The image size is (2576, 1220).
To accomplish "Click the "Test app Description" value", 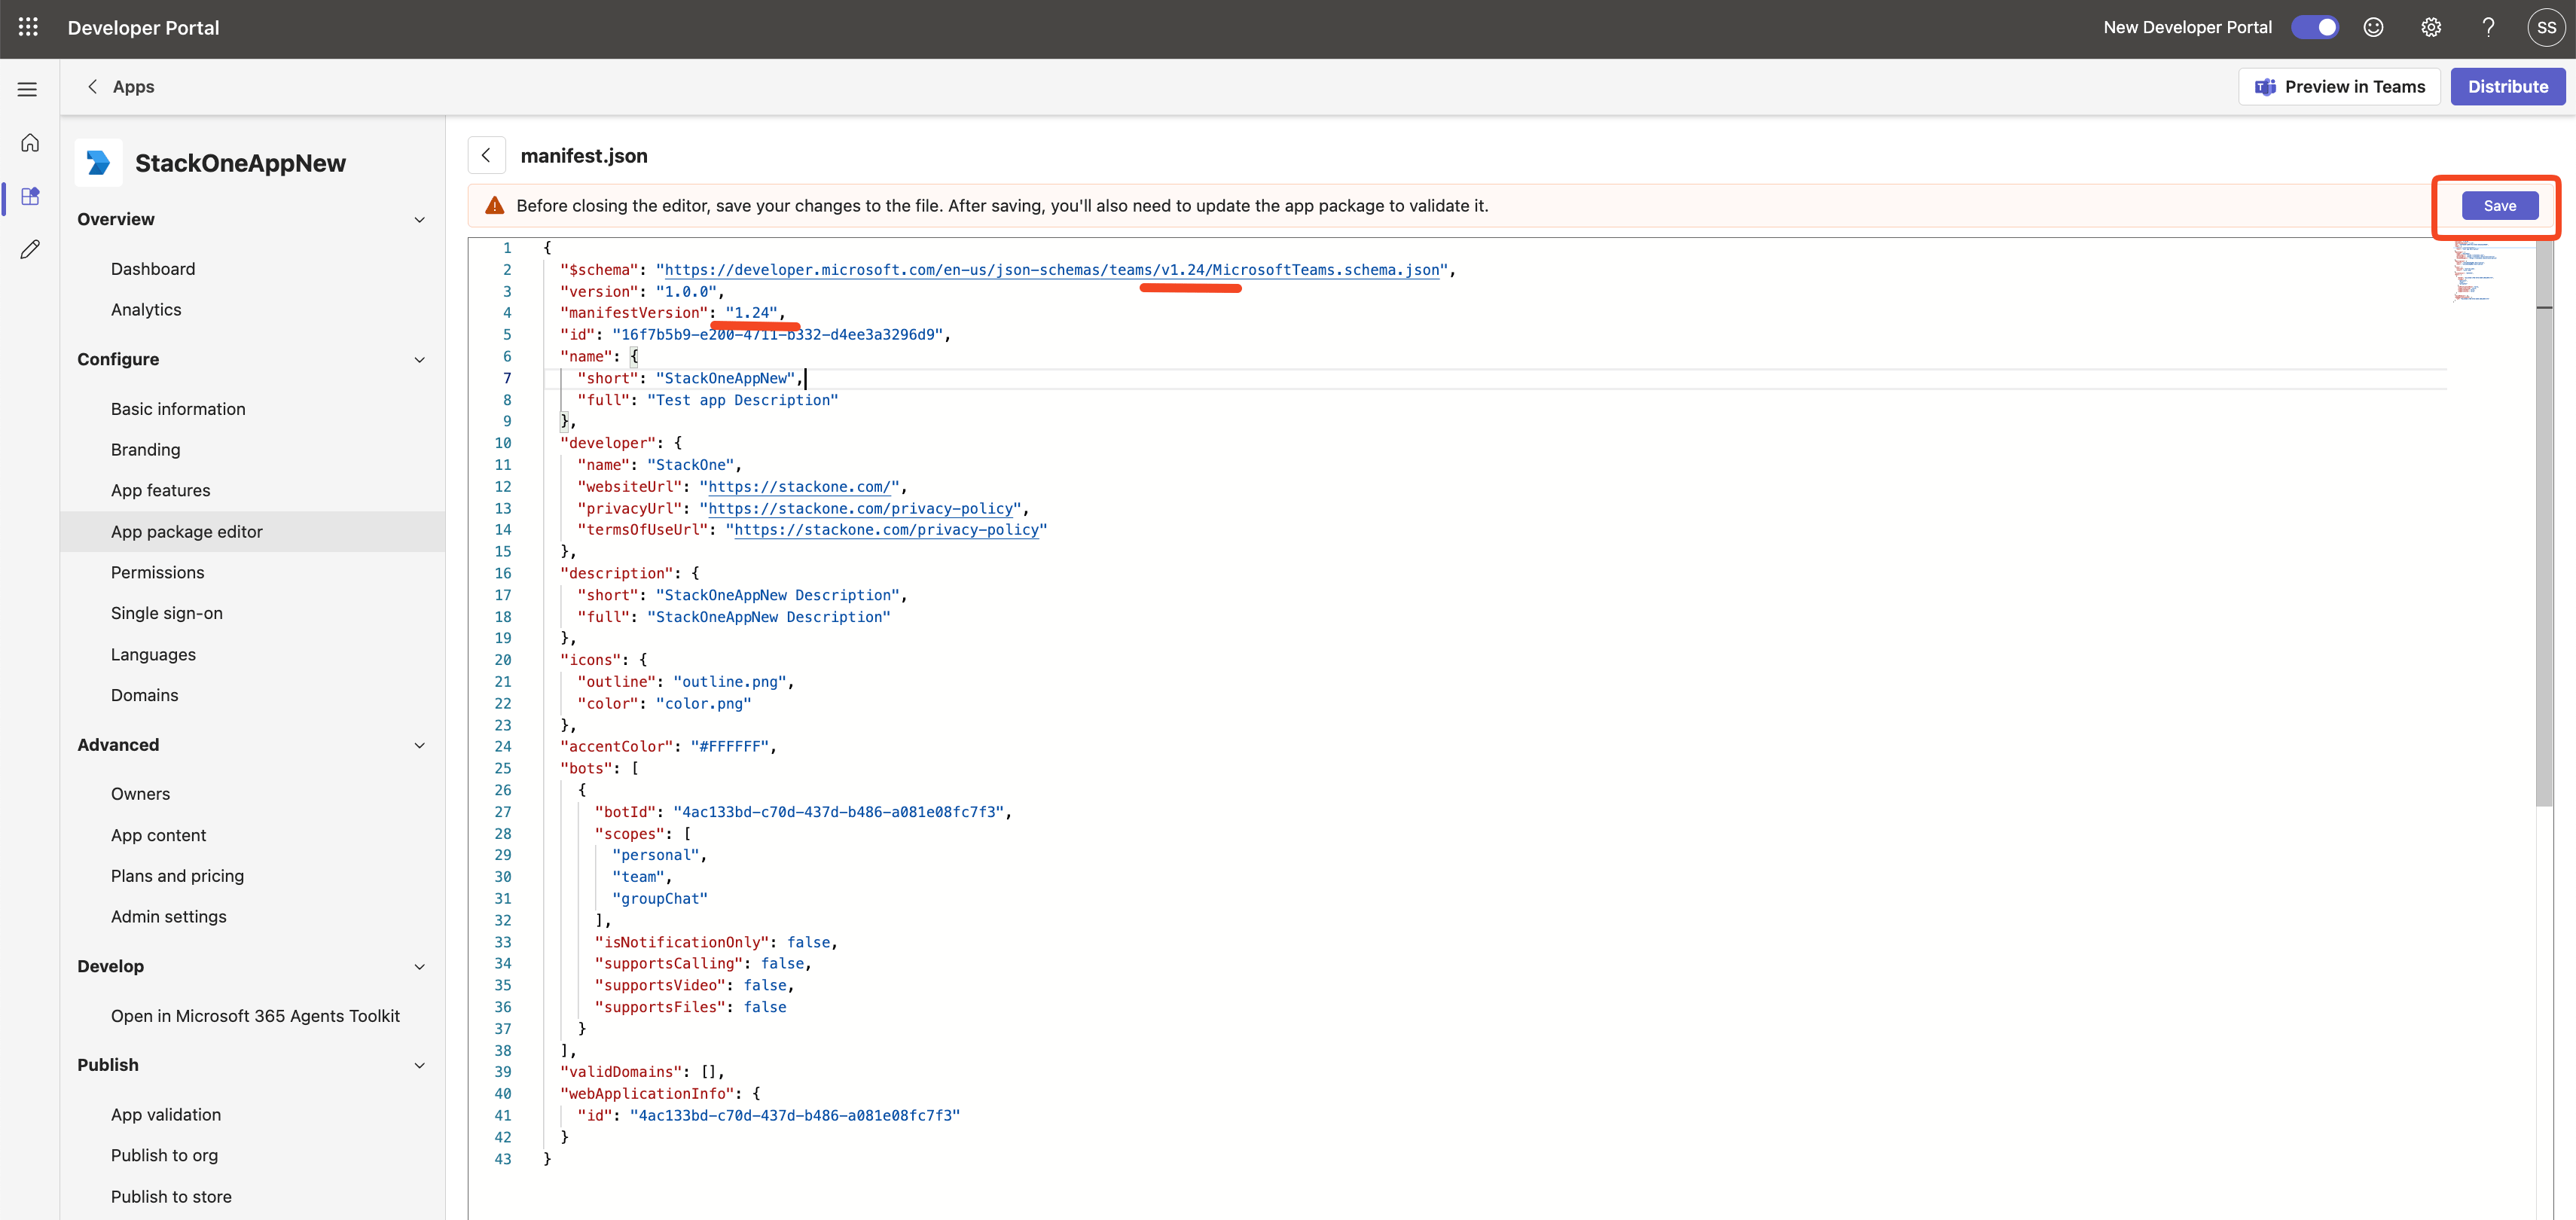I will (742, 400).
